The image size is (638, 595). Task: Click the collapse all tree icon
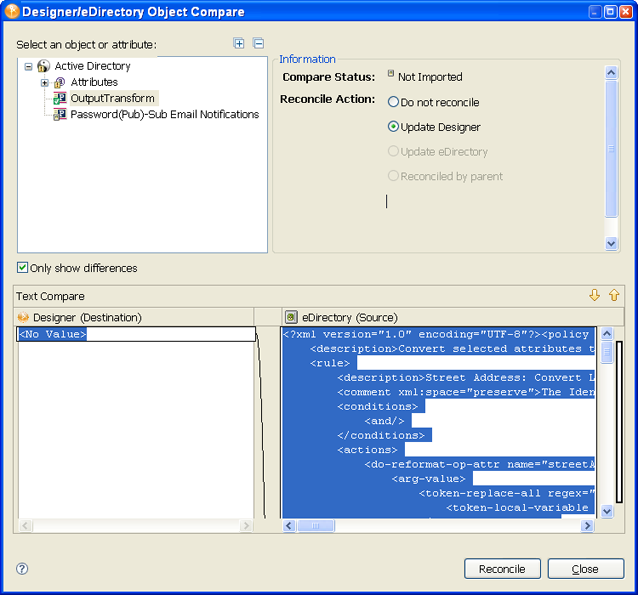pyautogui.click(x=258, y=43)
